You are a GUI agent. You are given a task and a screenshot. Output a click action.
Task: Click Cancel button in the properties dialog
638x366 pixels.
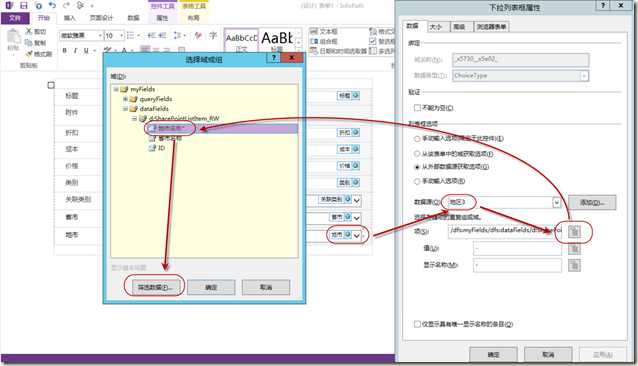[x=548, y=354]
